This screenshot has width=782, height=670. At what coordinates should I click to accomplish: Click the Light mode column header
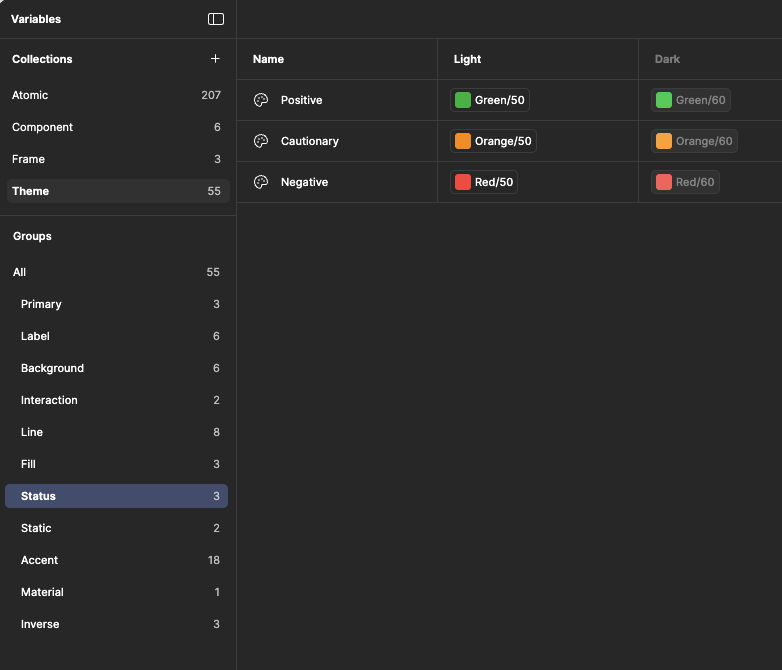(467, 59)
